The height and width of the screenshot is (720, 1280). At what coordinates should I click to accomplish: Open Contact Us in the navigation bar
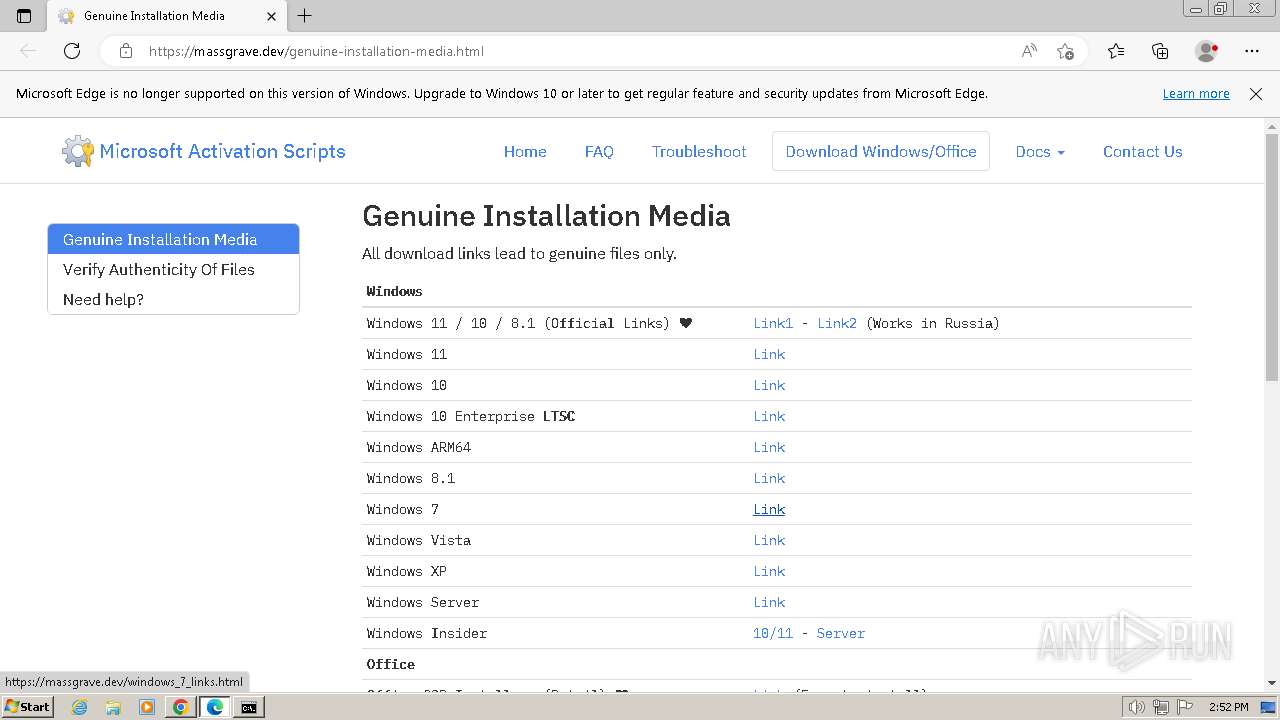click(x=1143, y=152)
